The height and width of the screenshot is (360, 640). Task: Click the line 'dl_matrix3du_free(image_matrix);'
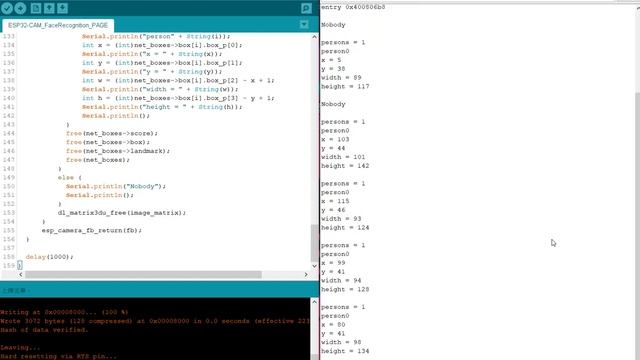tap(122, 213)
